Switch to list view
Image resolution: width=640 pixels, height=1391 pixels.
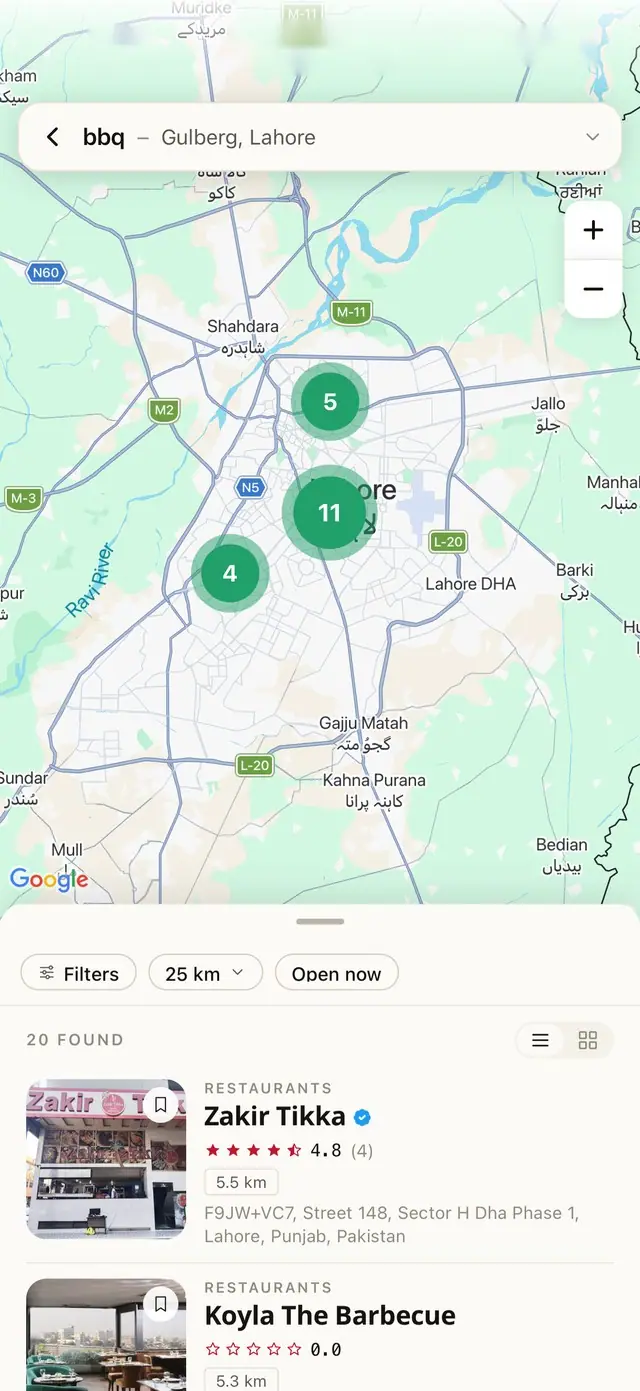point(540,1041)
